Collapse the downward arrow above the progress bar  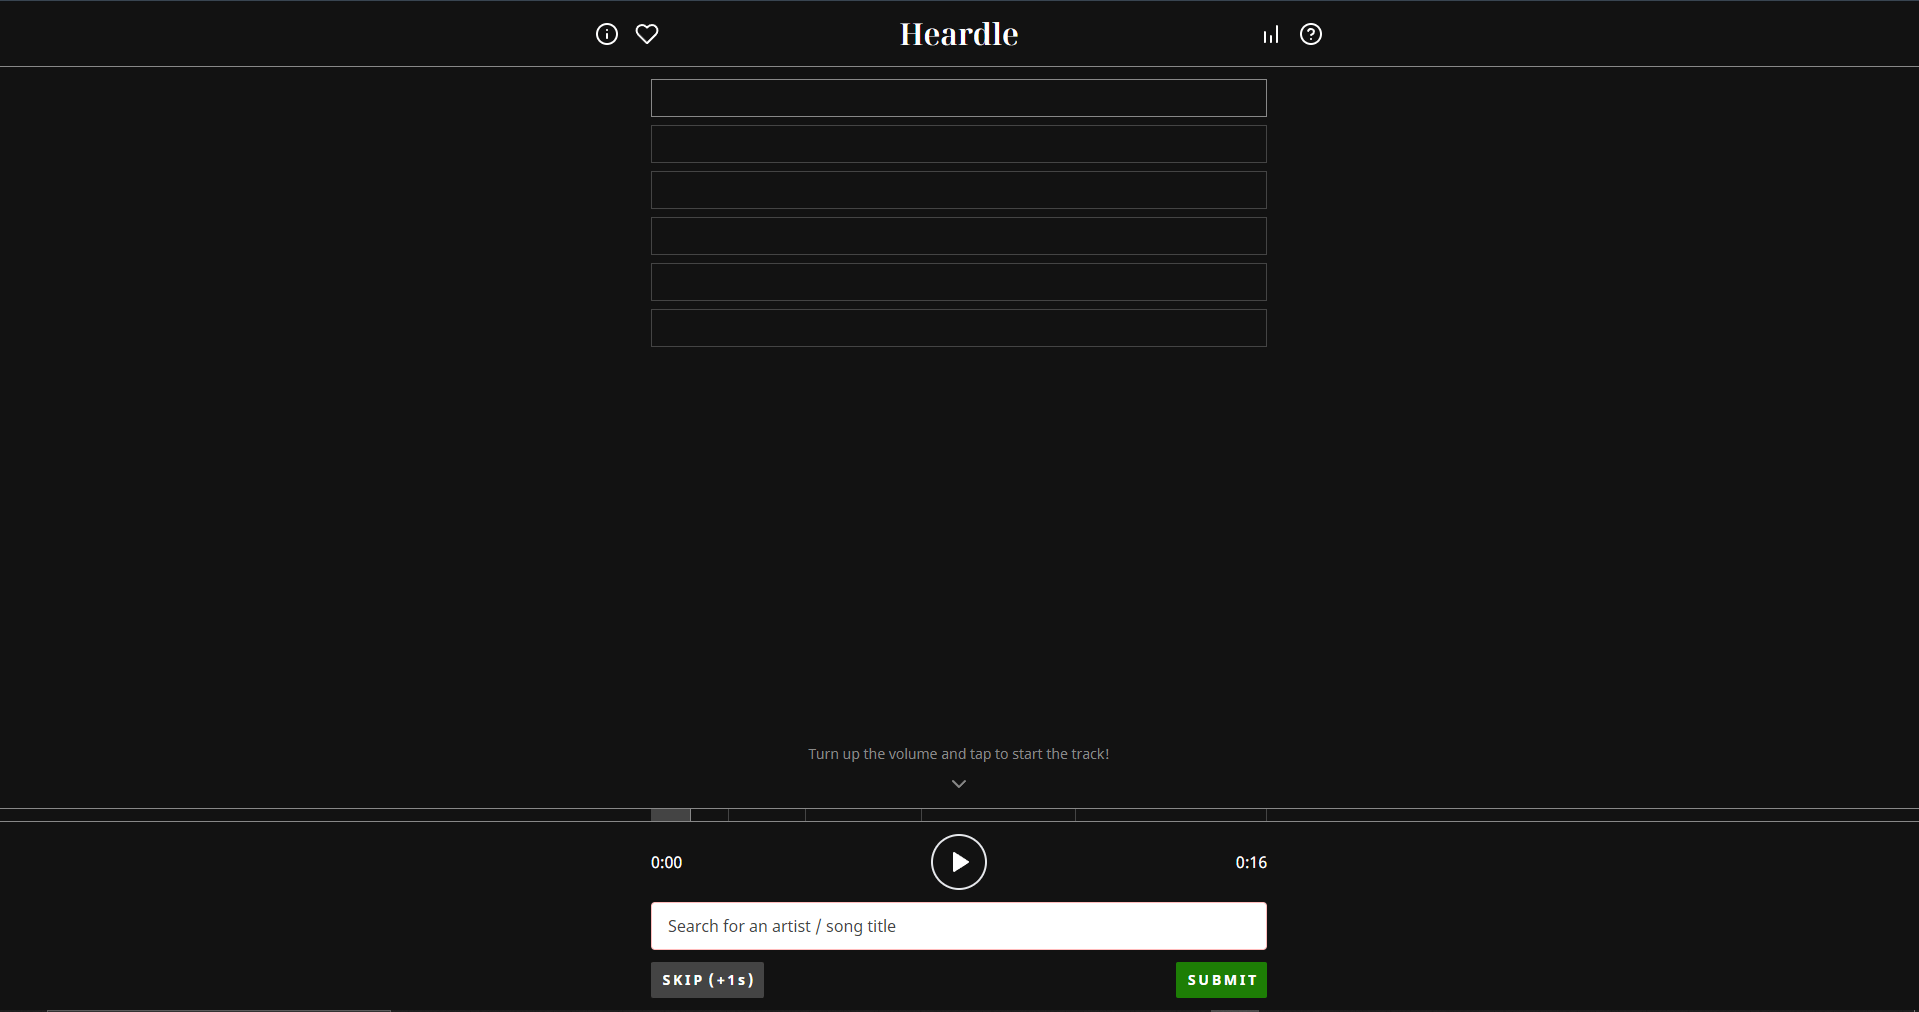pos(958,784)
